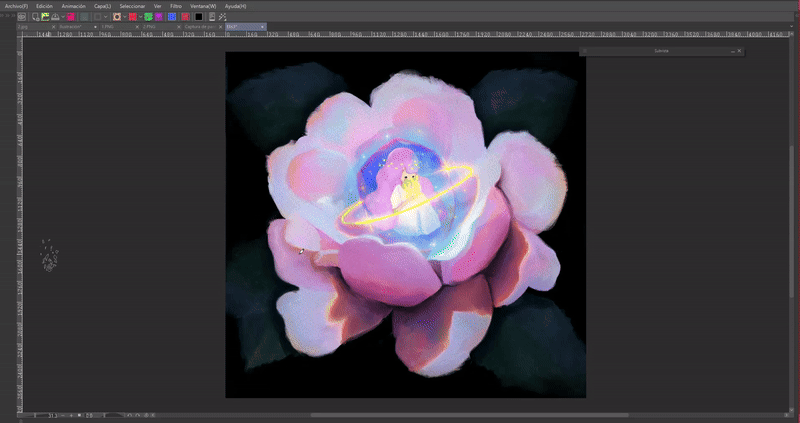Click the new document icon
Viewport: 800px width, 423px height.
tap(36, 17)
